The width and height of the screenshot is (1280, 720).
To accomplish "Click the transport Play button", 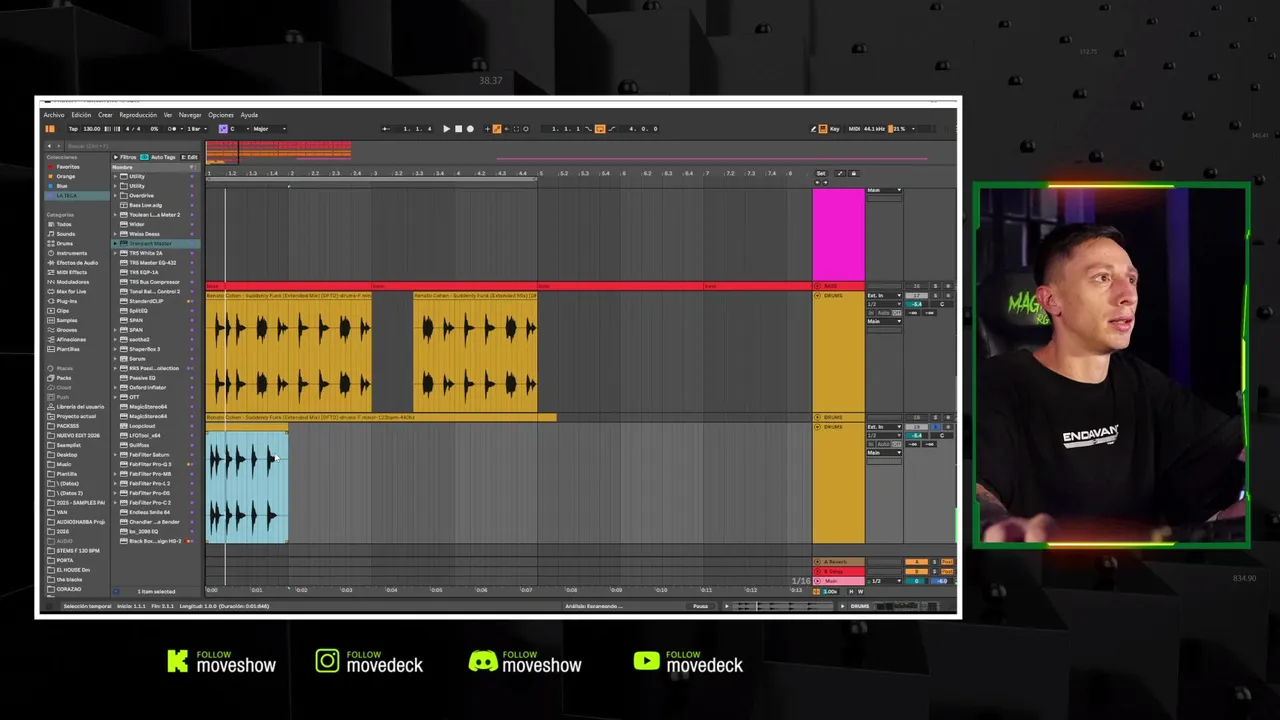I will coord(446,129).
